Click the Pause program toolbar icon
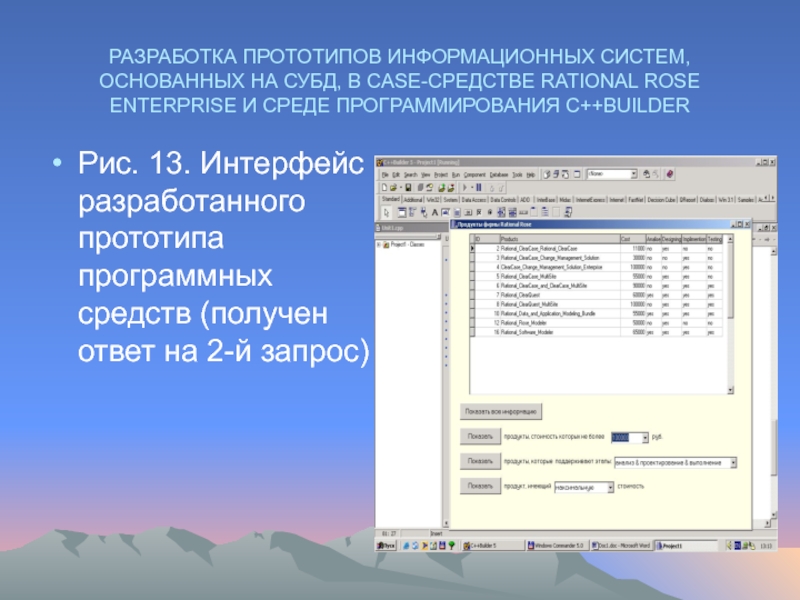 click(x=479, y=187)
